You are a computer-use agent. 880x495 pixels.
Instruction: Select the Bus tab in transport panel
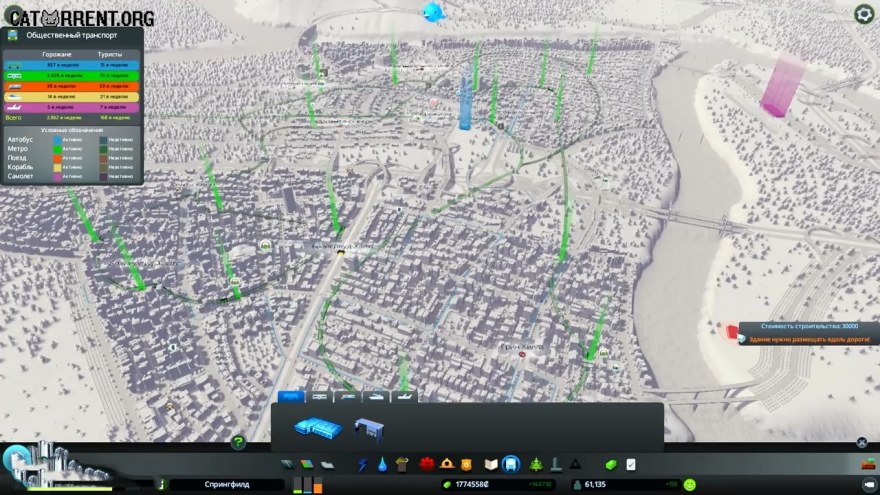pos(291,397)
